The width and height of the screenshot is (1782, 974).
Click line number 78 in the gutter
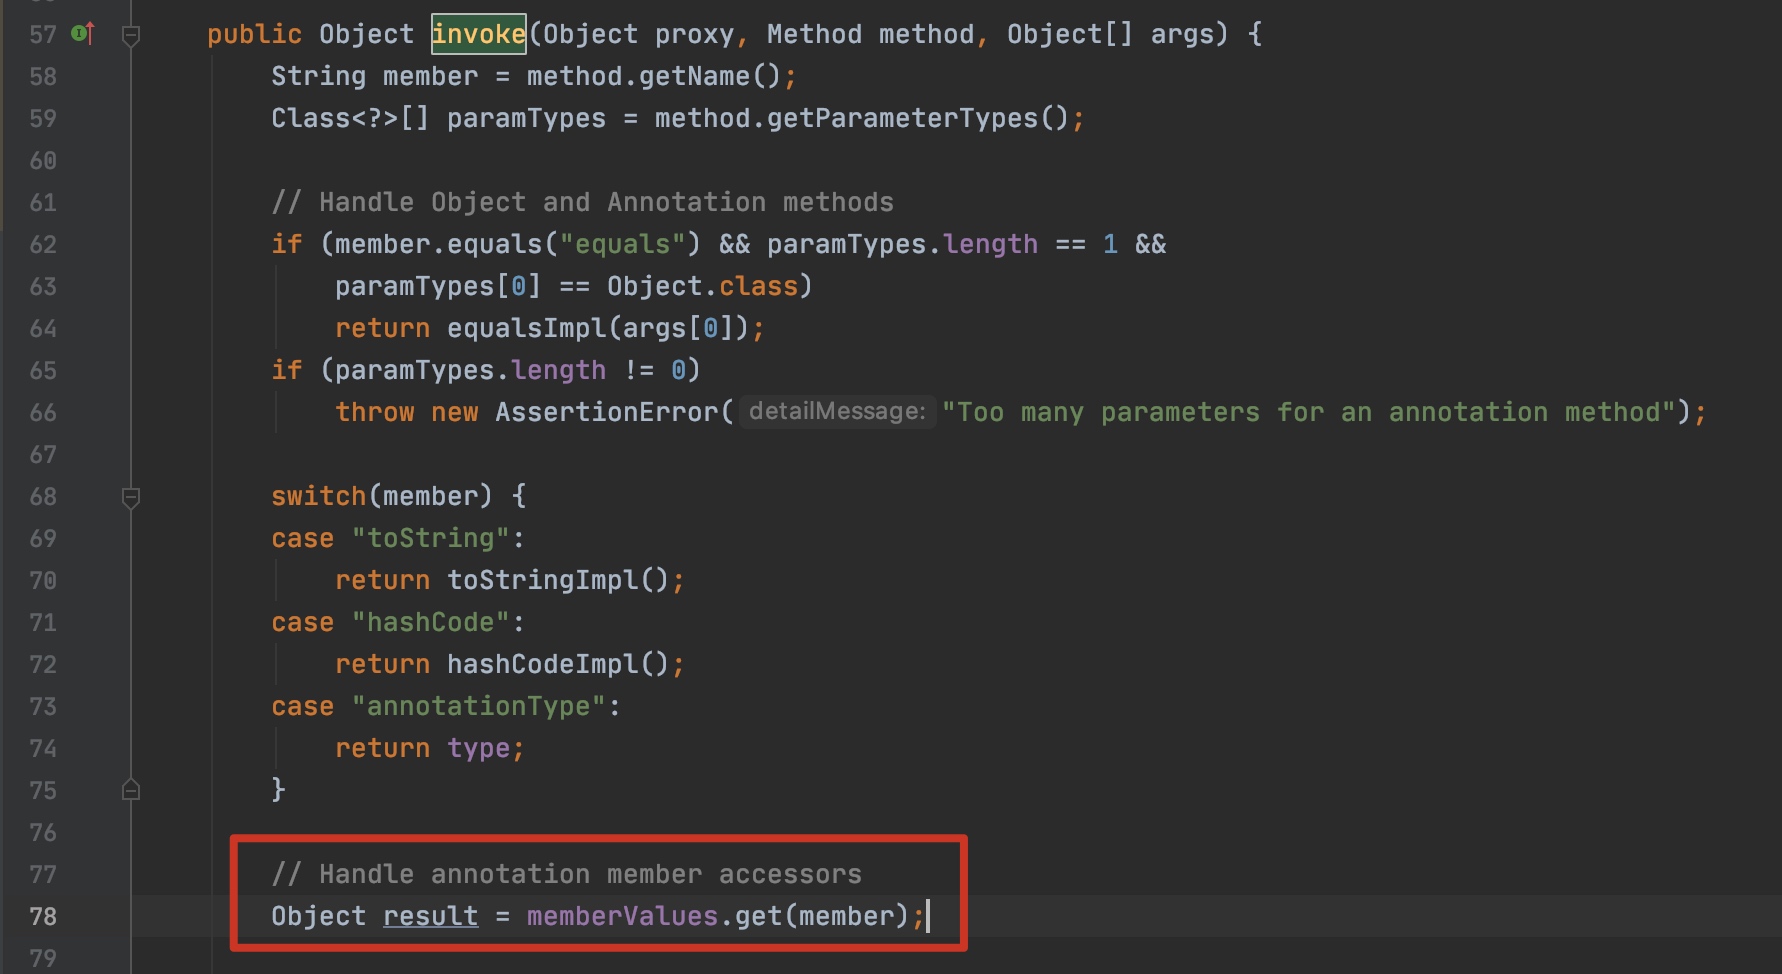click(x=43, y=916)
